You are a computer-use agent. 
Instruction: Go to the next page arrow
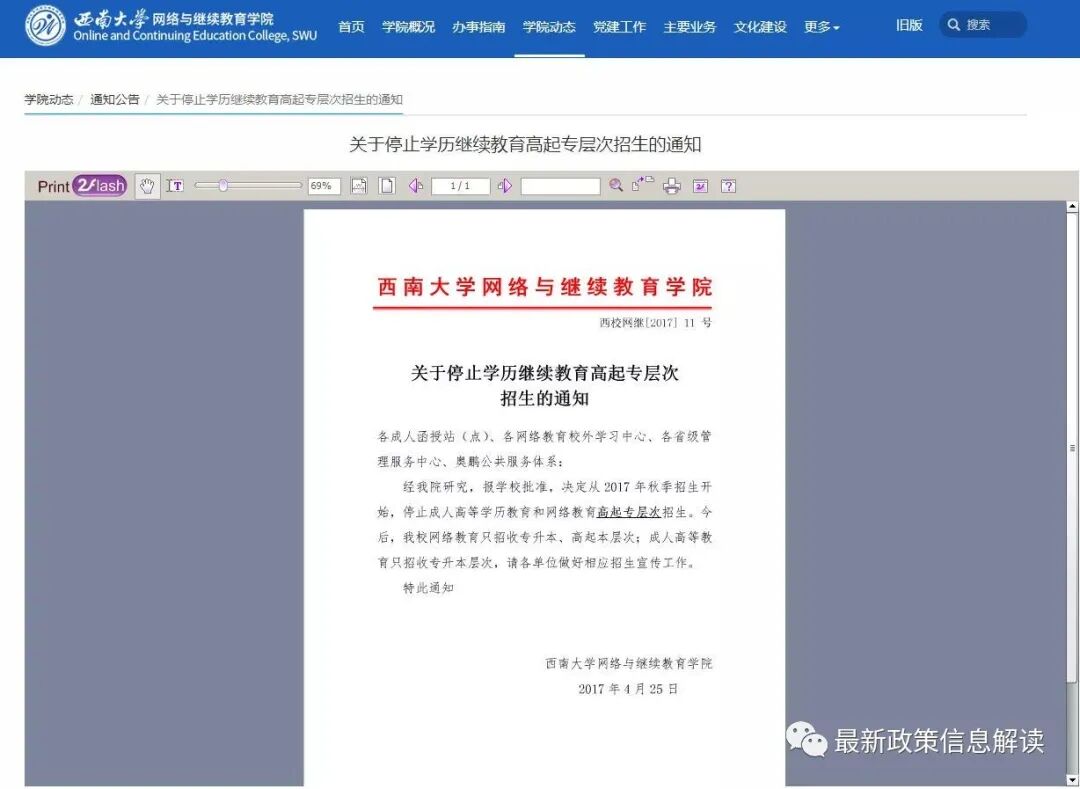tap(505, 185)
